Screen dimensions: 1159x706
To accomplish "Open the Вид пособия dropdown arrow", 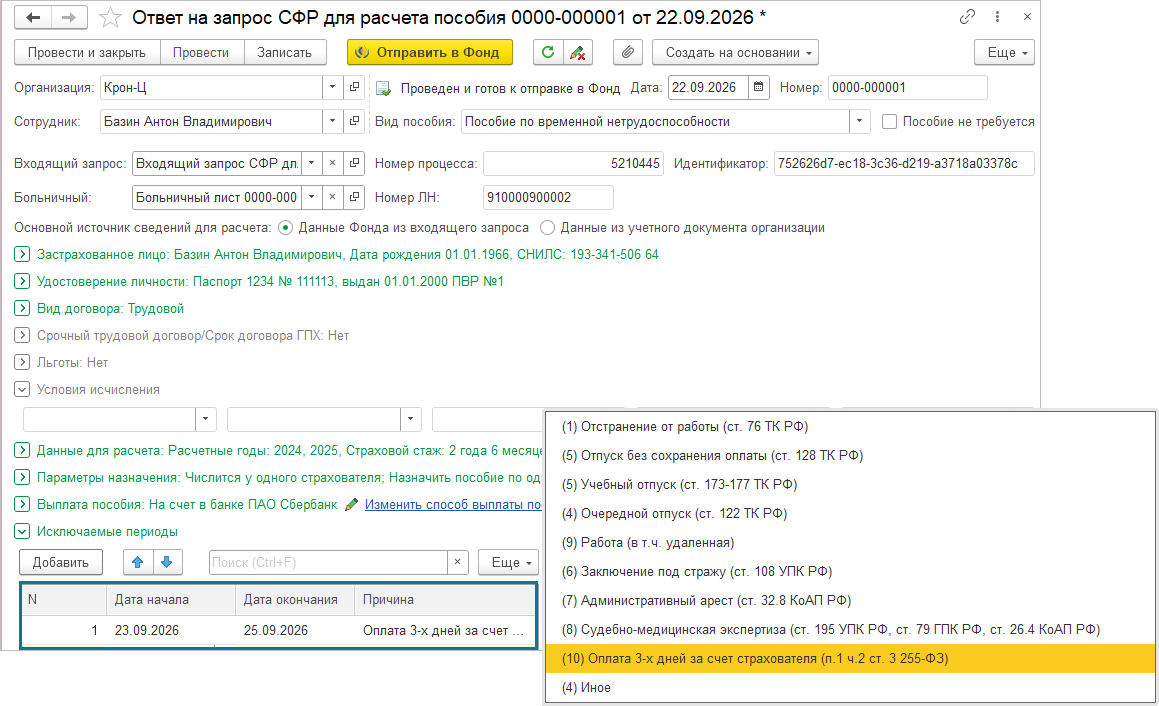I will (x=860, y=121).
